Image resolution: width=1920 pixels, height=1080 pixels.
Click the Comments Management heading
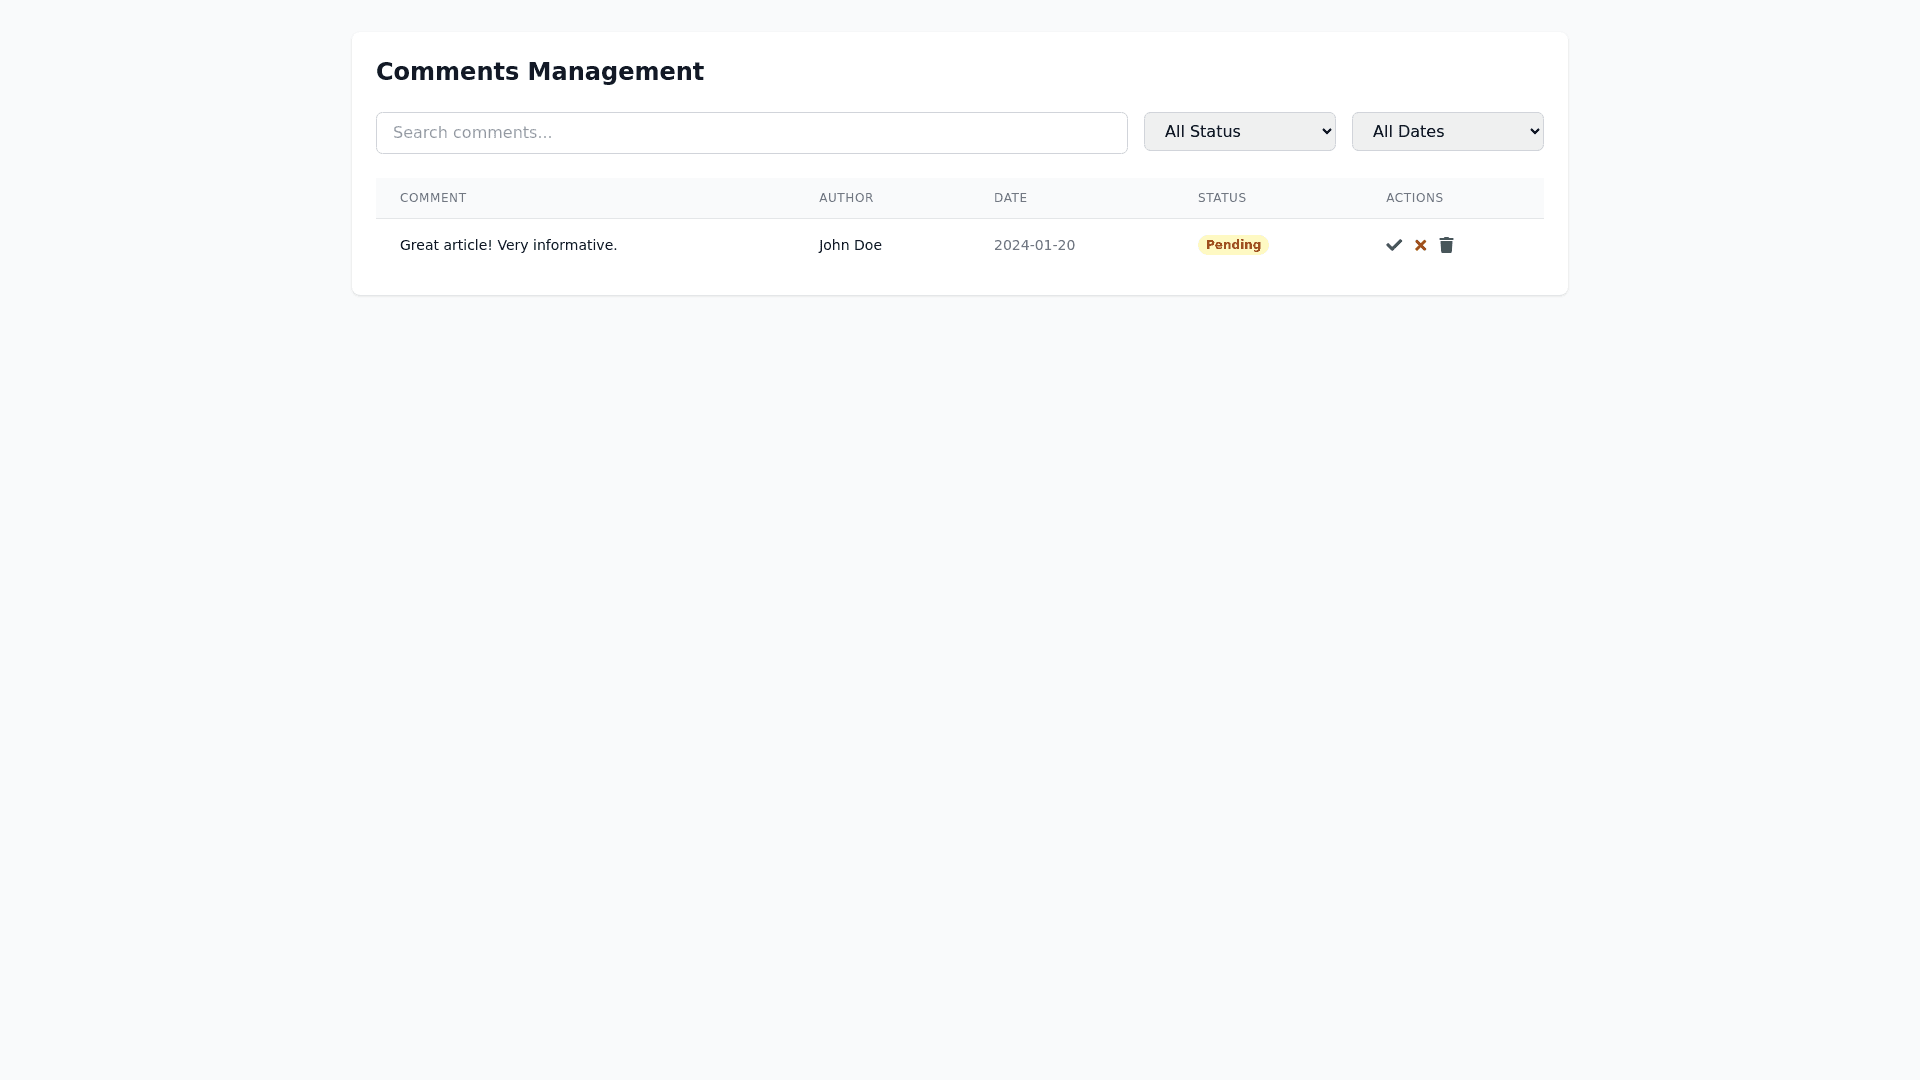[x=539, y=71]
